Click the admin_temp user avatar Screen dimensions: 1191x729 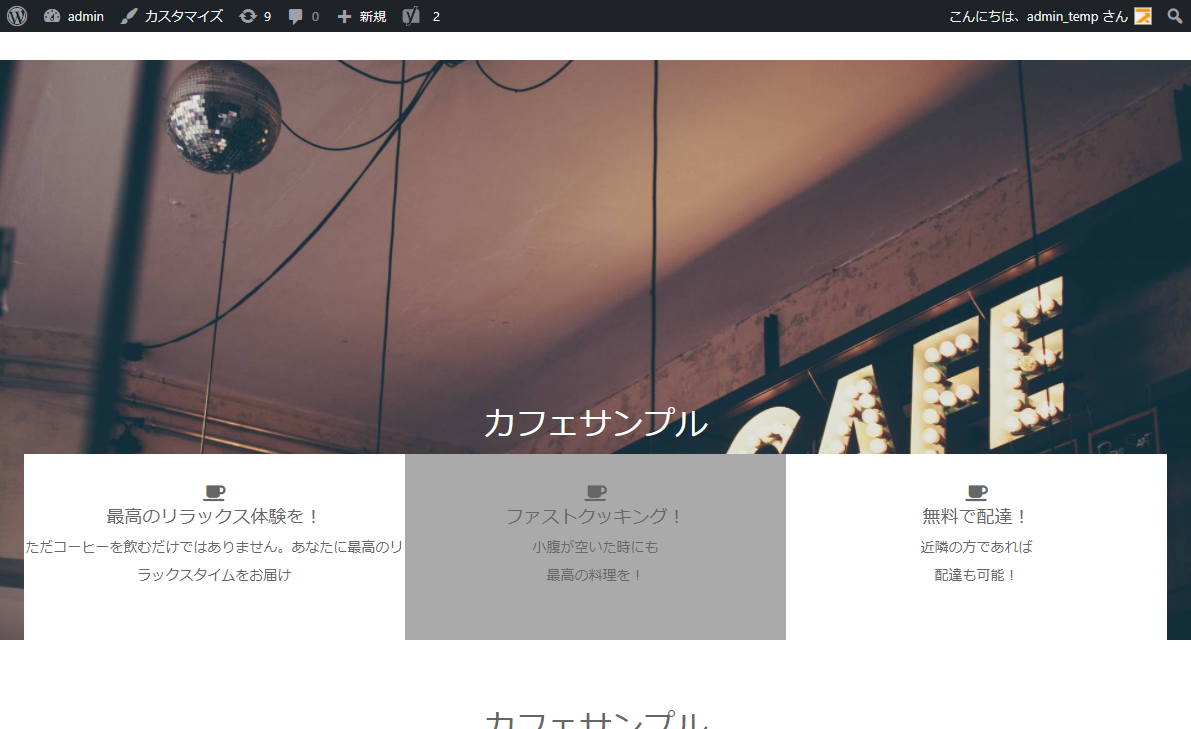pos(1143,16)
